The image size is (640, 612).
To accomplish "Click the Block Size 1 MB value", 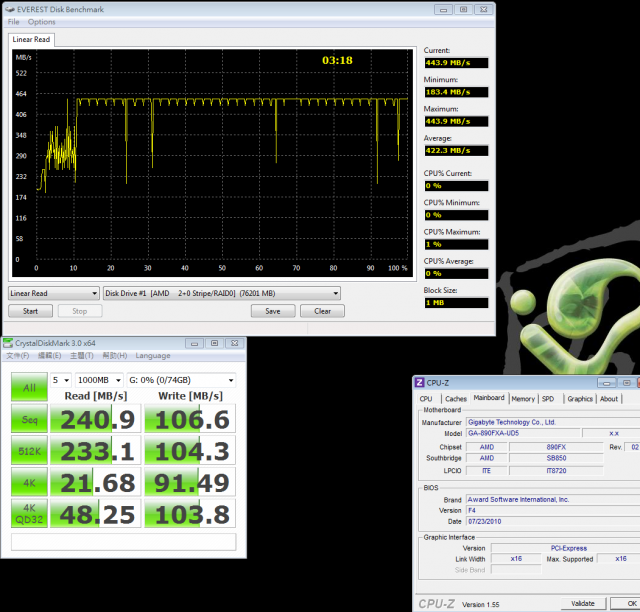I will tap(456, 303).
